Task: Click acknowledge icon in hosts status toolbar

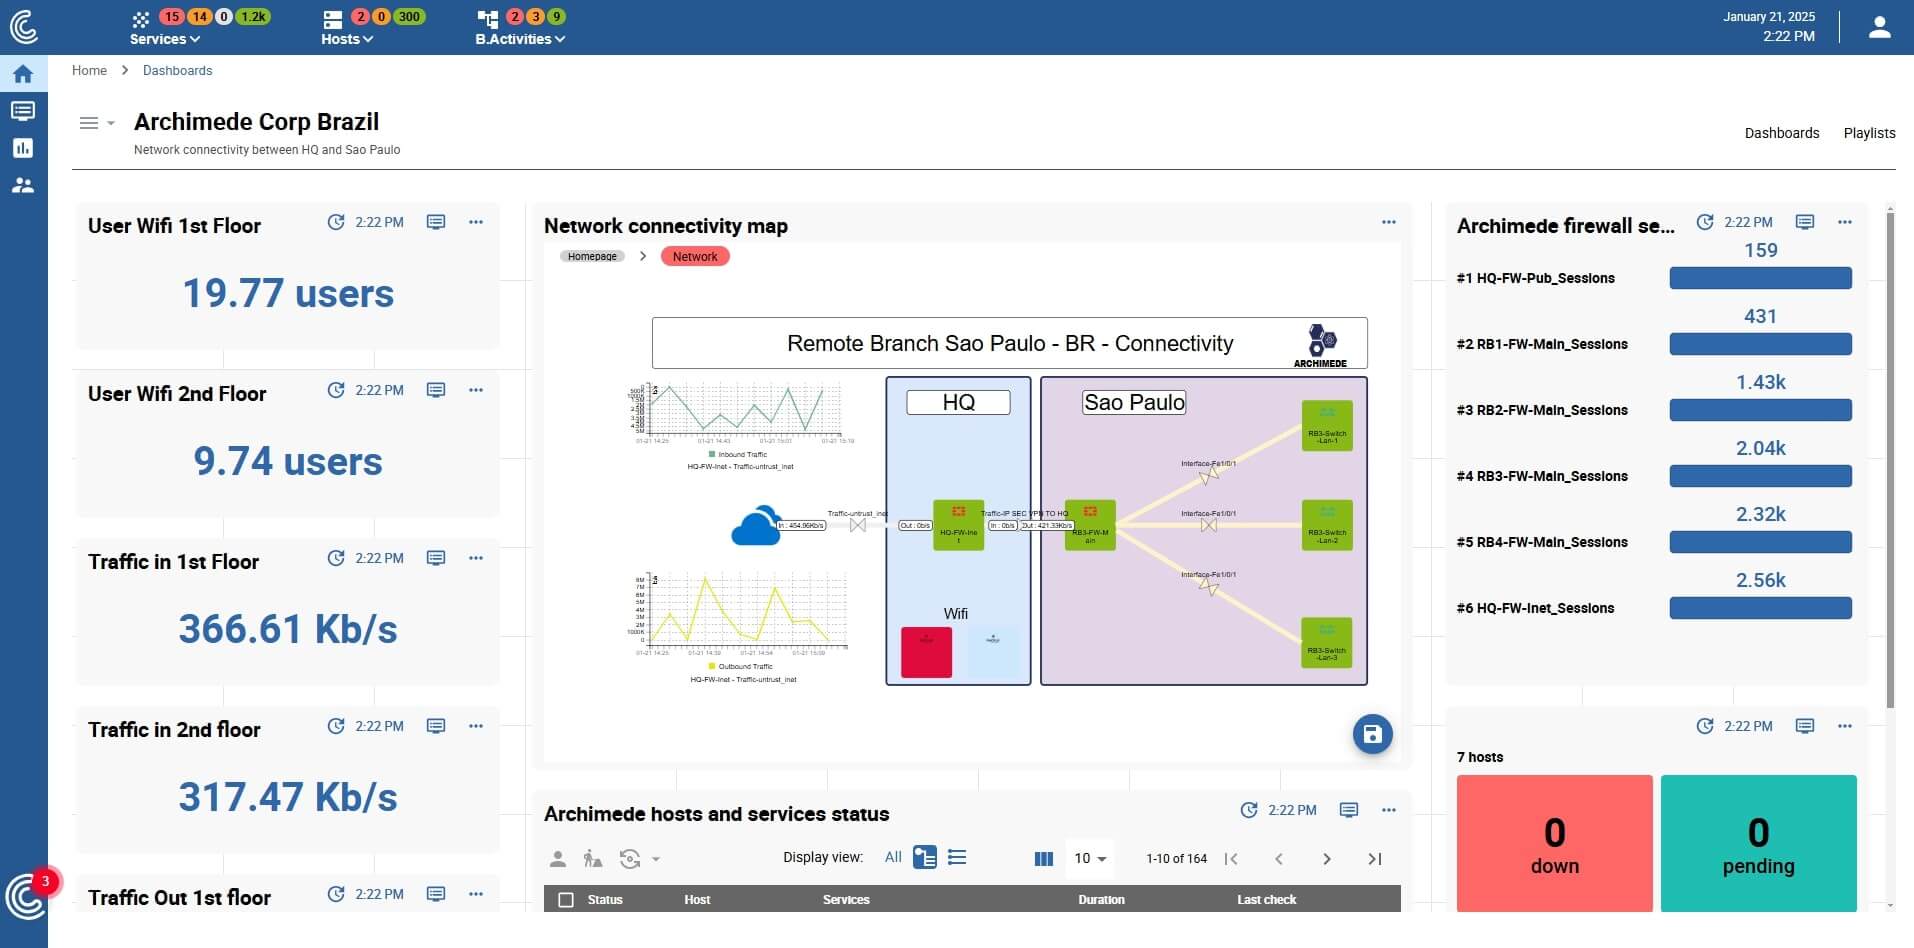Action: [x=558, y=858]
